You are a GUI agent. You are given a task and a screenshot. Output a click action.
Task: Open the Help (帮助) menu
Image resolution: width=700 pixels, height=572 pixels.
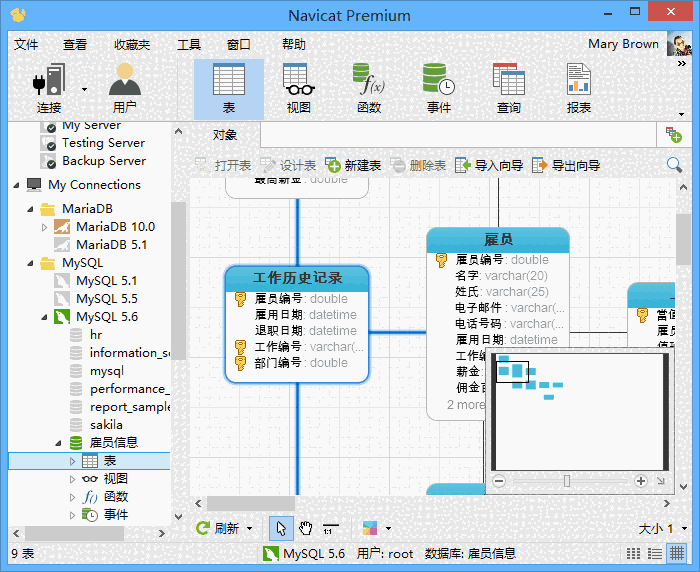click(294, 44)
